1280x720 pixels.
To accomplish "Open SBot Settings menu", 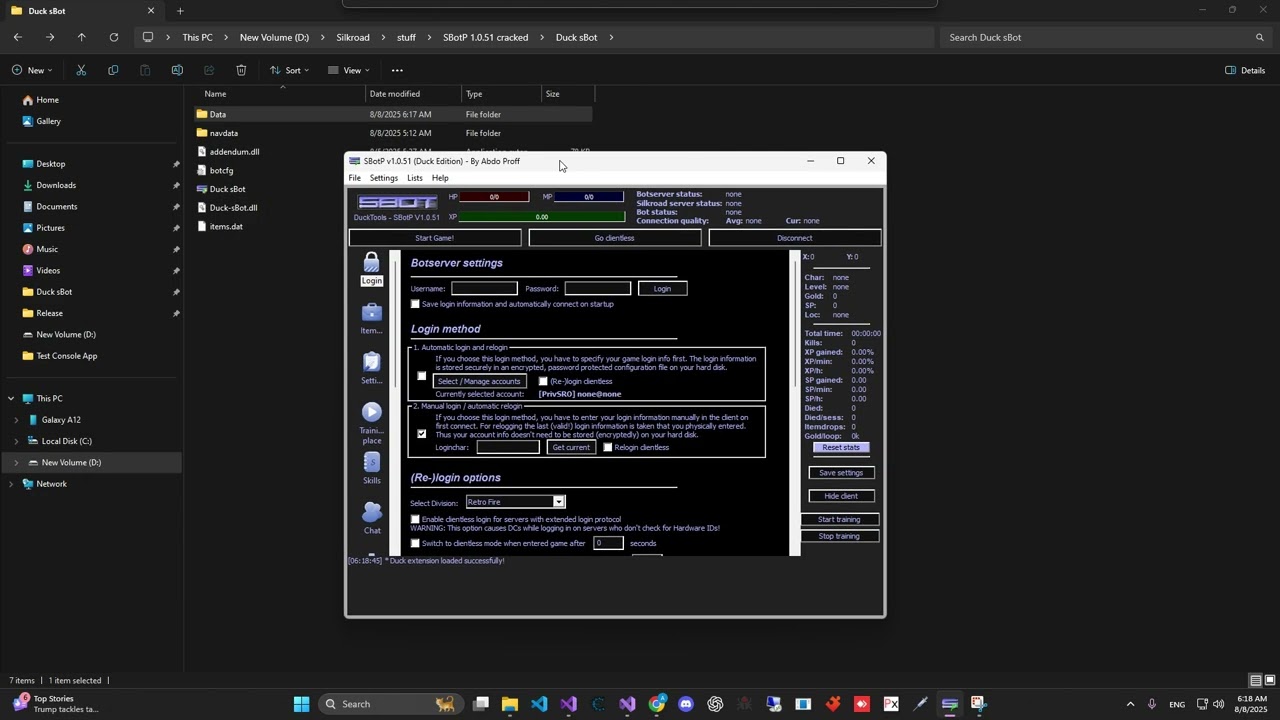I will (x=383, y=178).
